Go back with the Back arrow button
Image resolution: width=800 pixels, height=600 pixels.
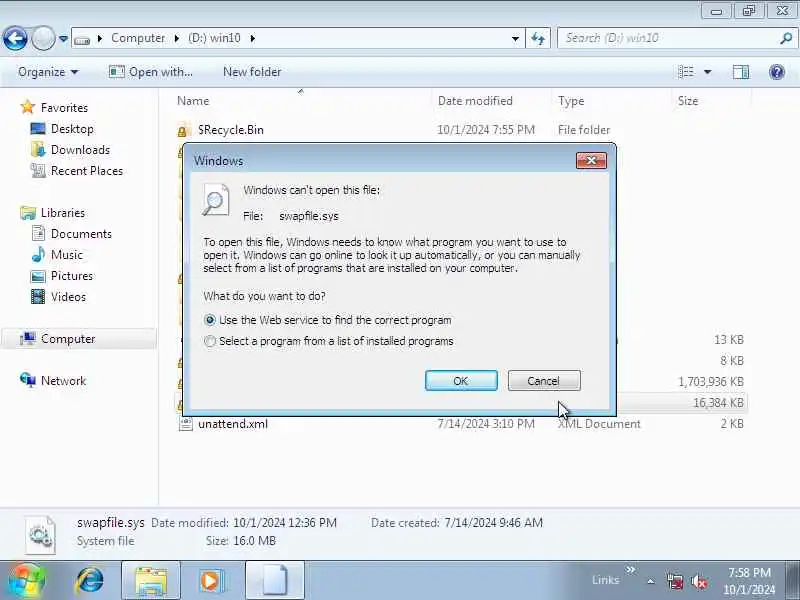pyautogui.click(x=15, y=38)
